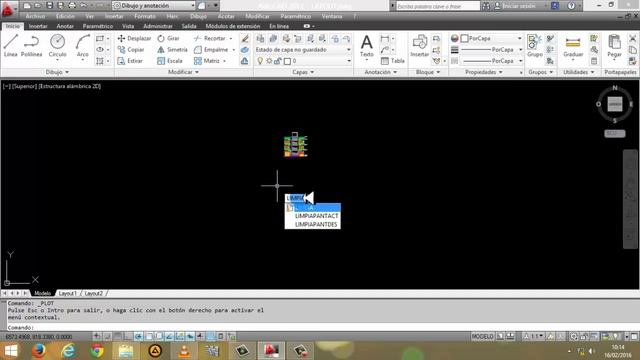This screenshot has width=640, height=360.
Task: Open VLC media player from the taskbar
Action: click(184, 351)
